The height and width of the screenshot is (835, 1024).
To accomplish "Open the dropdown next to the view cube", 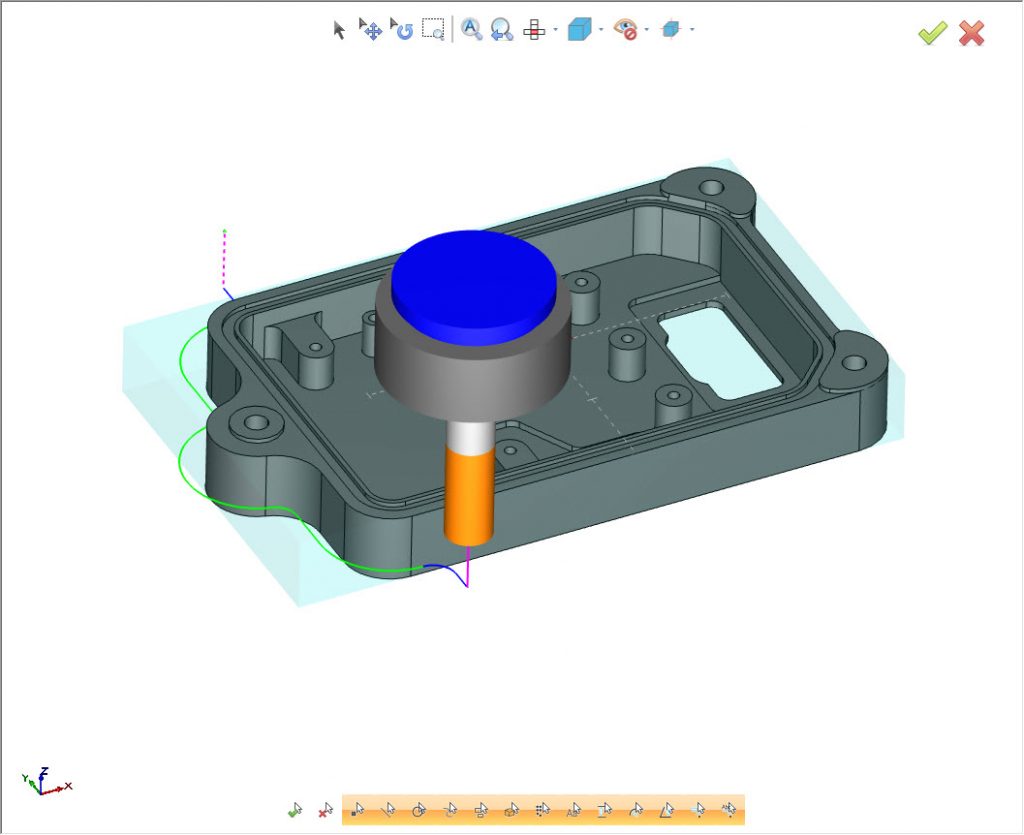I will (x=600, y=30).
